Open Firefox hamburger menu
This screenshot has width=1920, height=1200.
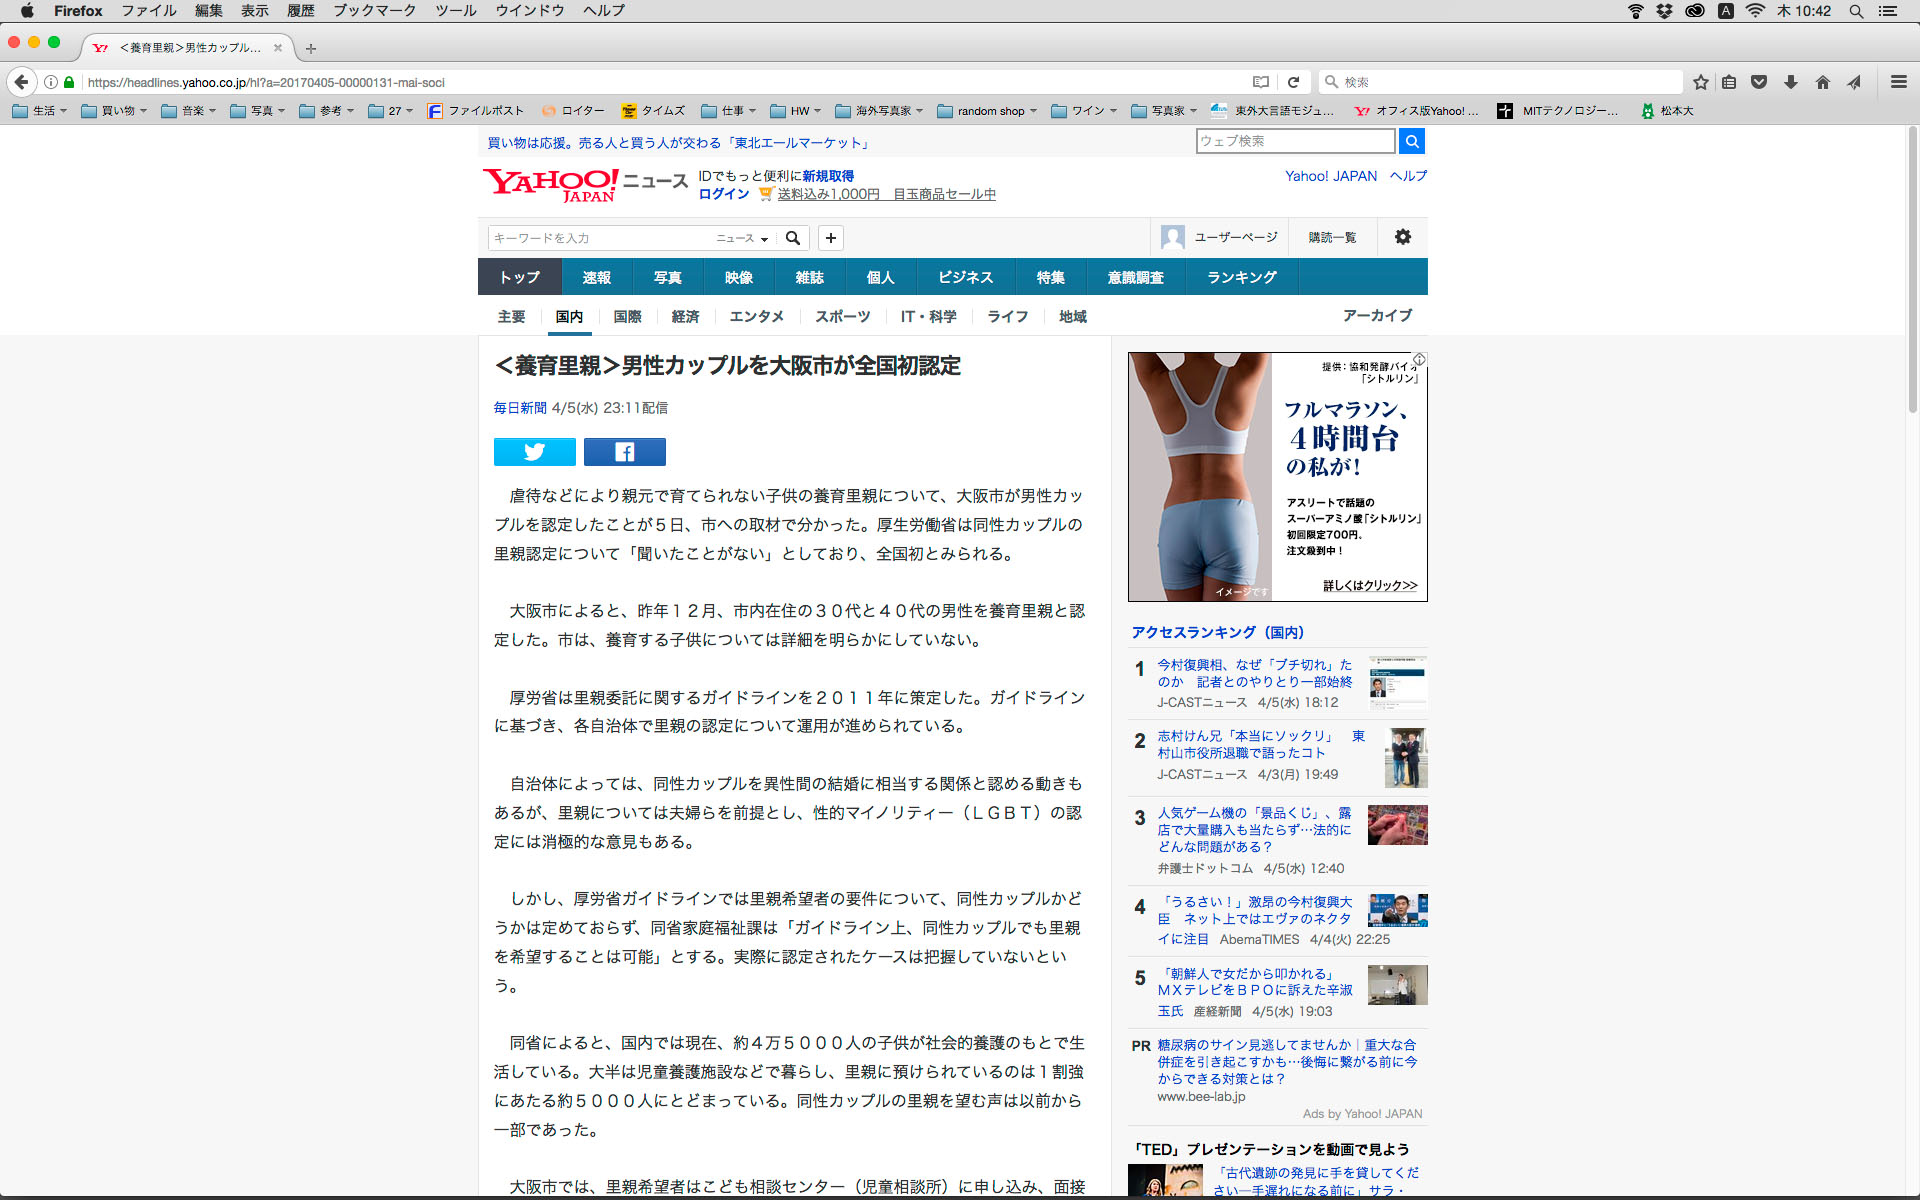1898,82
